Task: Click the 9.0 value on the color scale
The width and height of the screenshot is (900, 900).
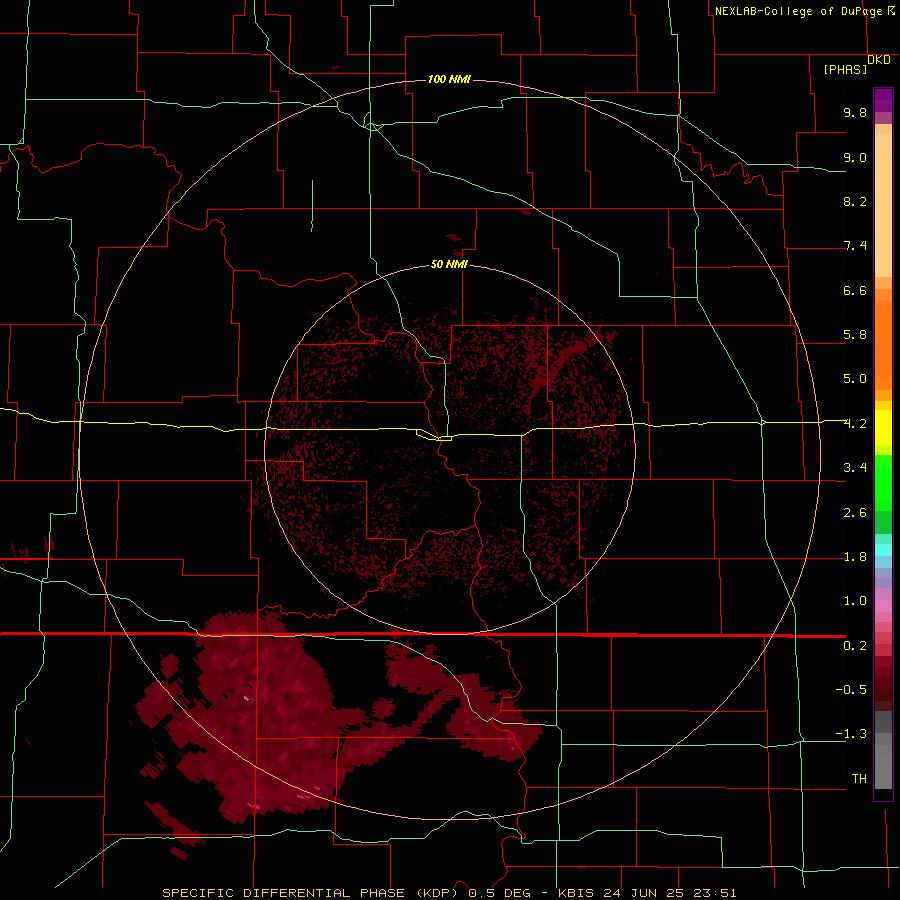Action: pos(855,157)
